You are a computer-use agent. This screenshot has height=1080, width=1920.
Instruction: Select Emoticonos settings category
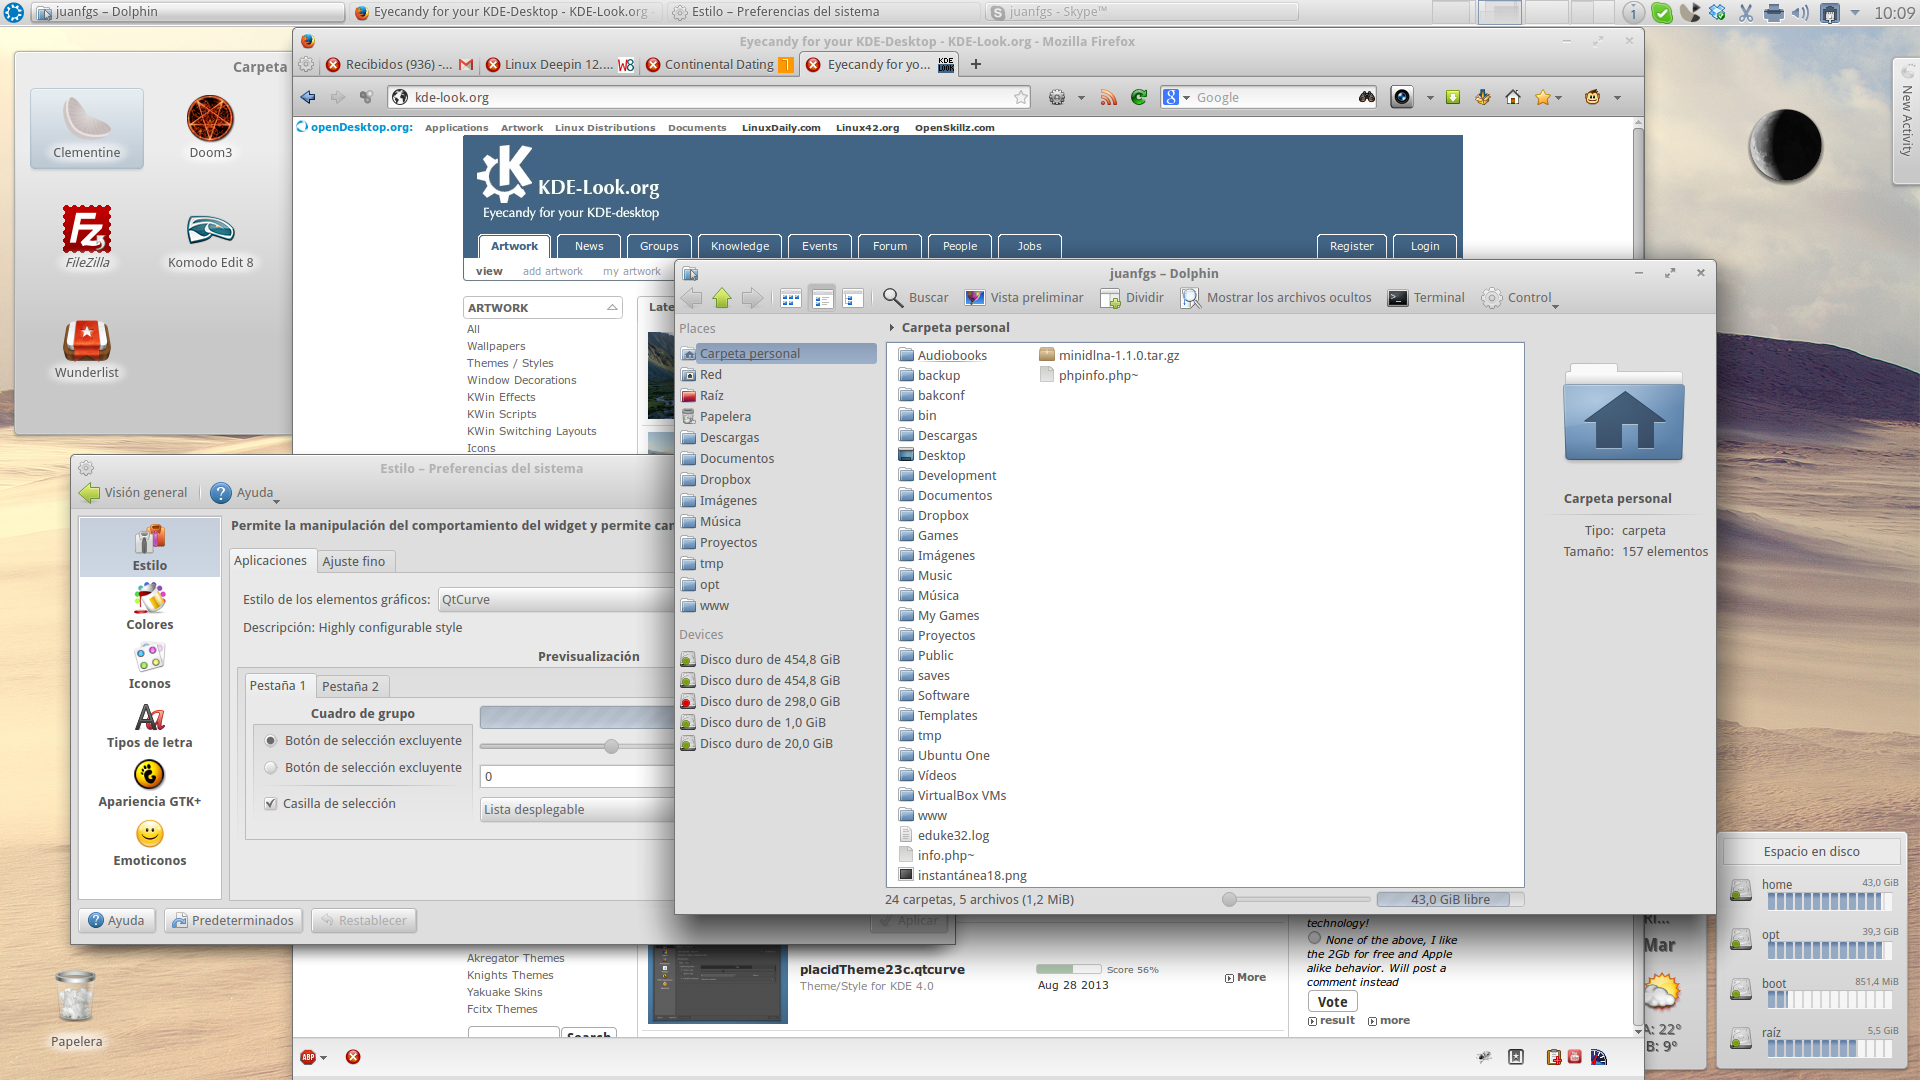[x=150, y=843]
